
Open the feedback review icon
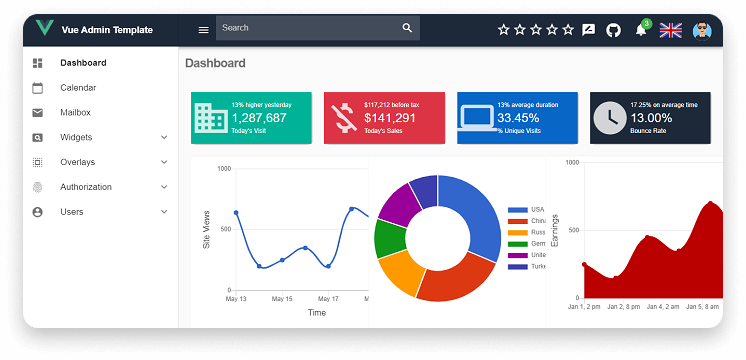pyautogui.click(x=589, y=30)
